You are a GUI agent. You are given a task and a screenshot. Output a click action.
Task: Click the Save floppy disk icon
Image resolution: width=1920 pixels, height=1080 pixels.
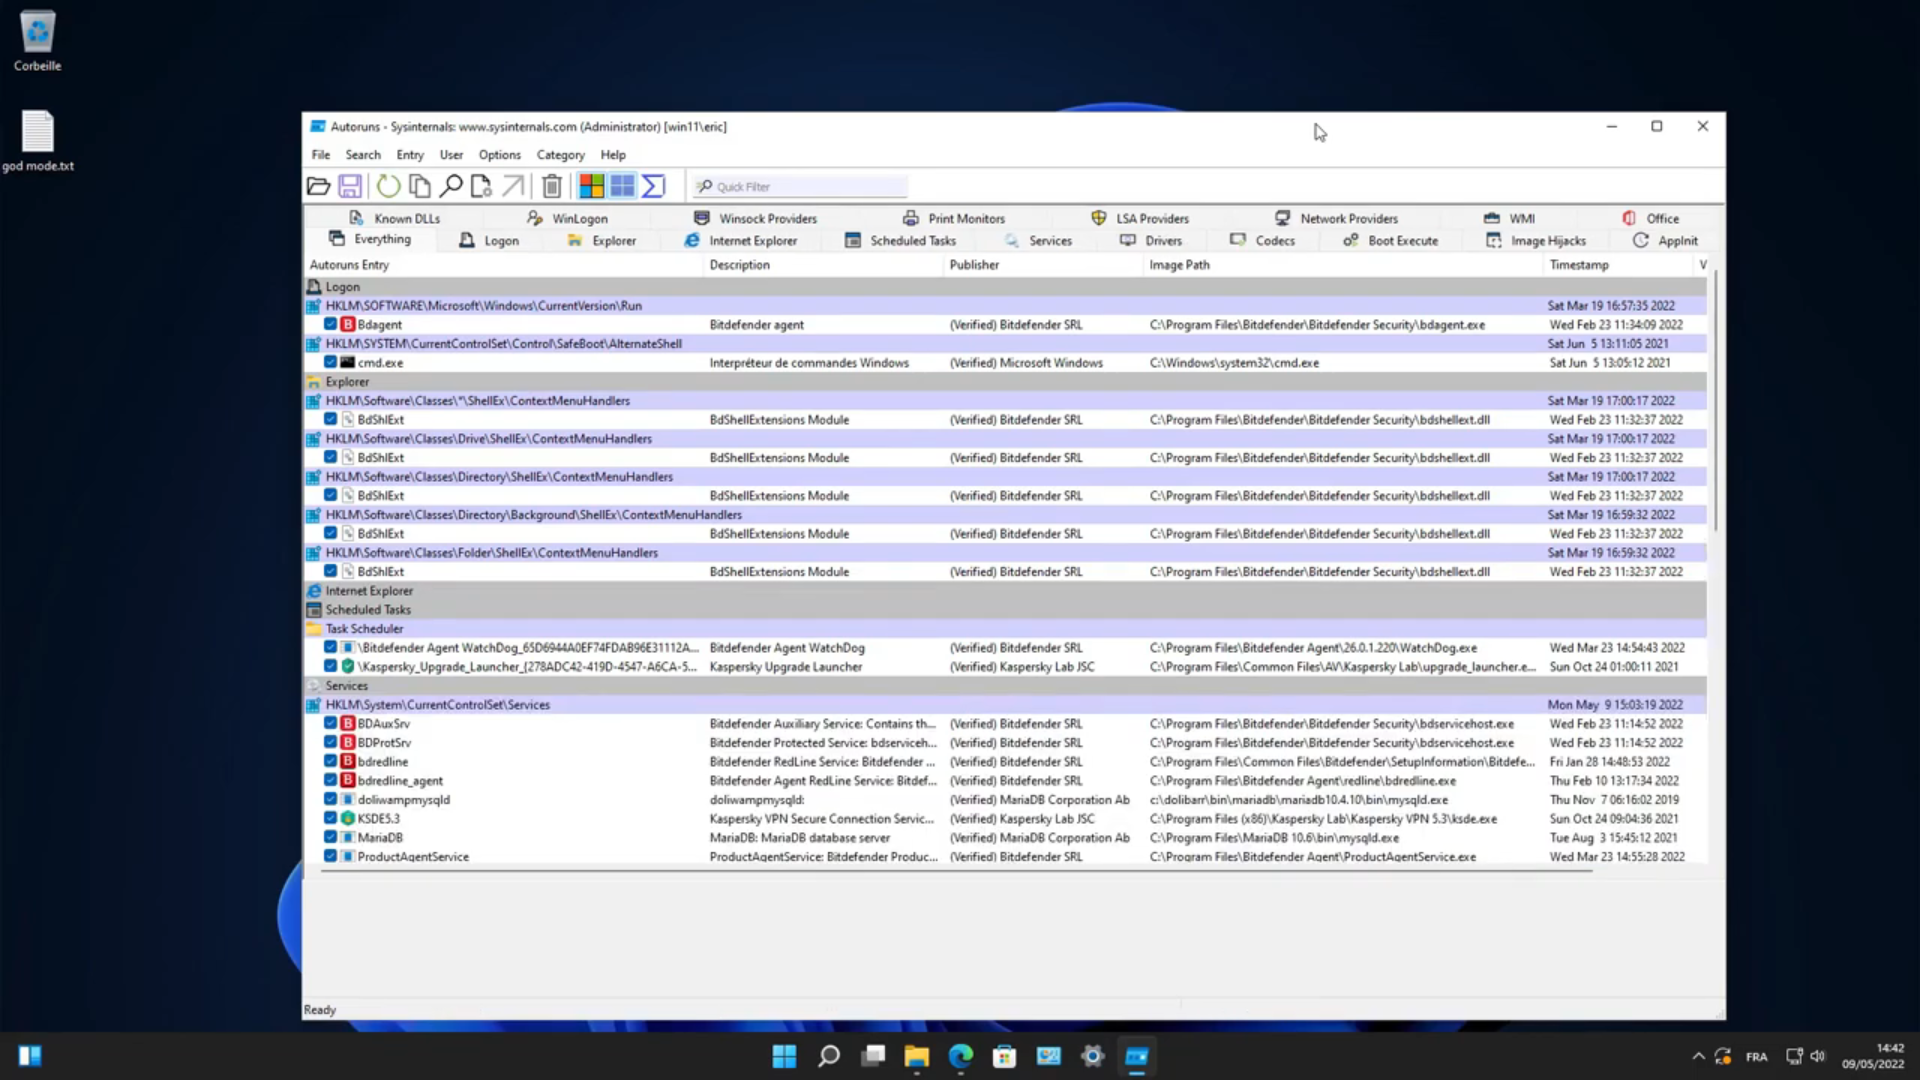[x=350, y=186]
